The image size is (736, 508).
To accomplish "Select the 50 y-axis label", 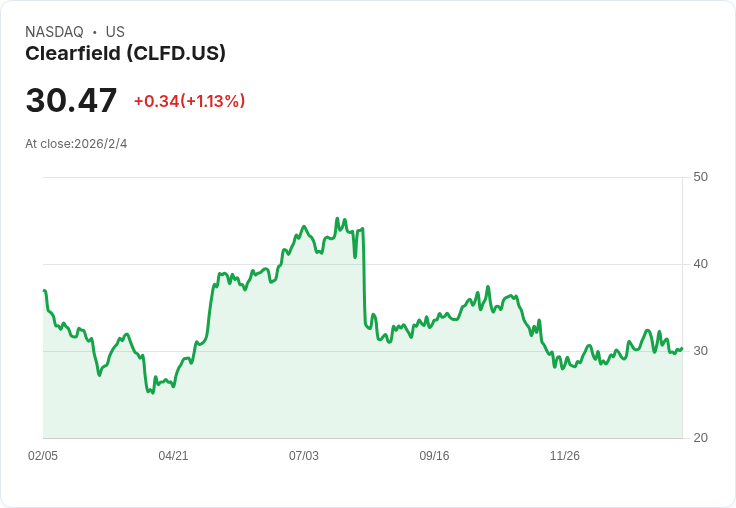I will (x=700, y=177).
